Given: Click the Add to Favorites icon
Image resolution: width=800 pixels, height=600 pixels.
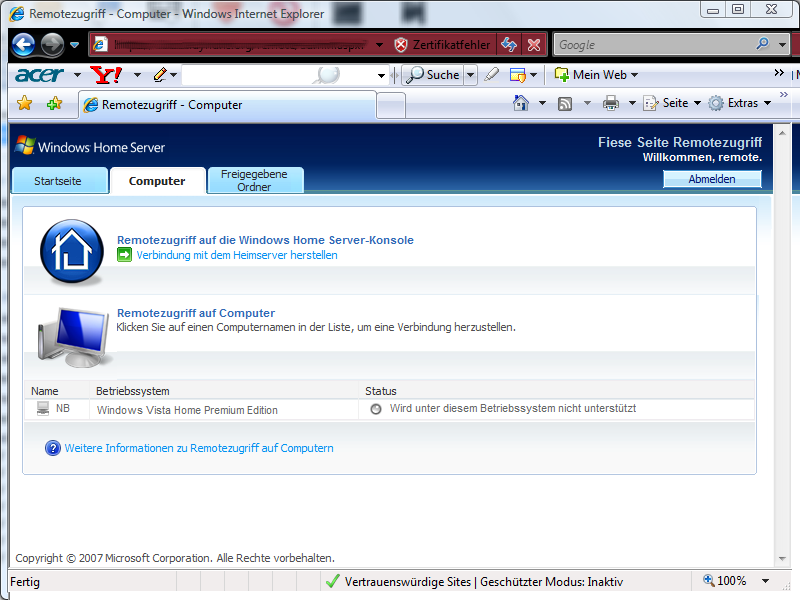Looking at the screenshot, I should coord(54,104).
